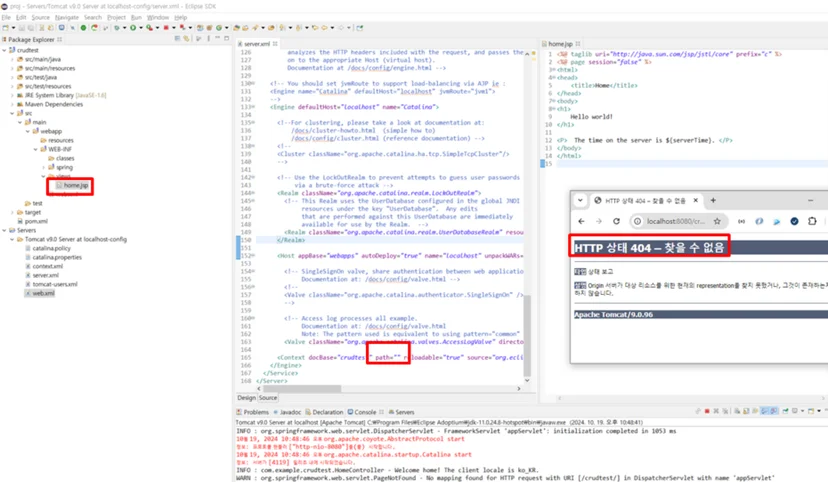Expand the src/main/java folder
This screenshot has height=482, width=828.
pyautogui.click(x=12, y=59)
